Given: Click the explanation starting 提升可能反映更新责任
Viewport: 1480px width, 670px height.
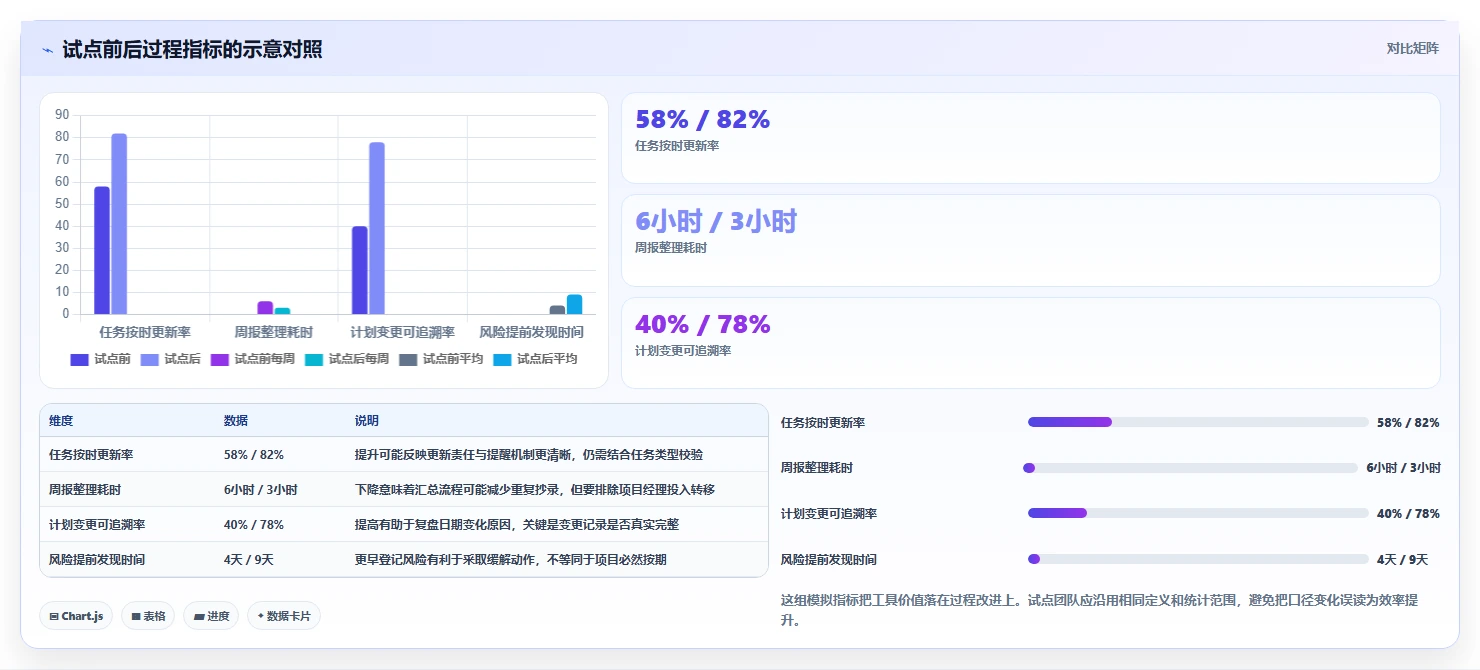Looking at the screenshot, I should click(x=529, y=454).
